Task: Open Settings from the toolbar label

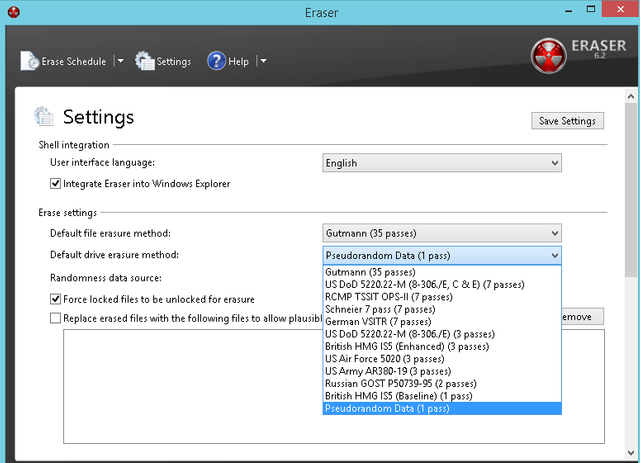Action: click(x=173, y=62)
